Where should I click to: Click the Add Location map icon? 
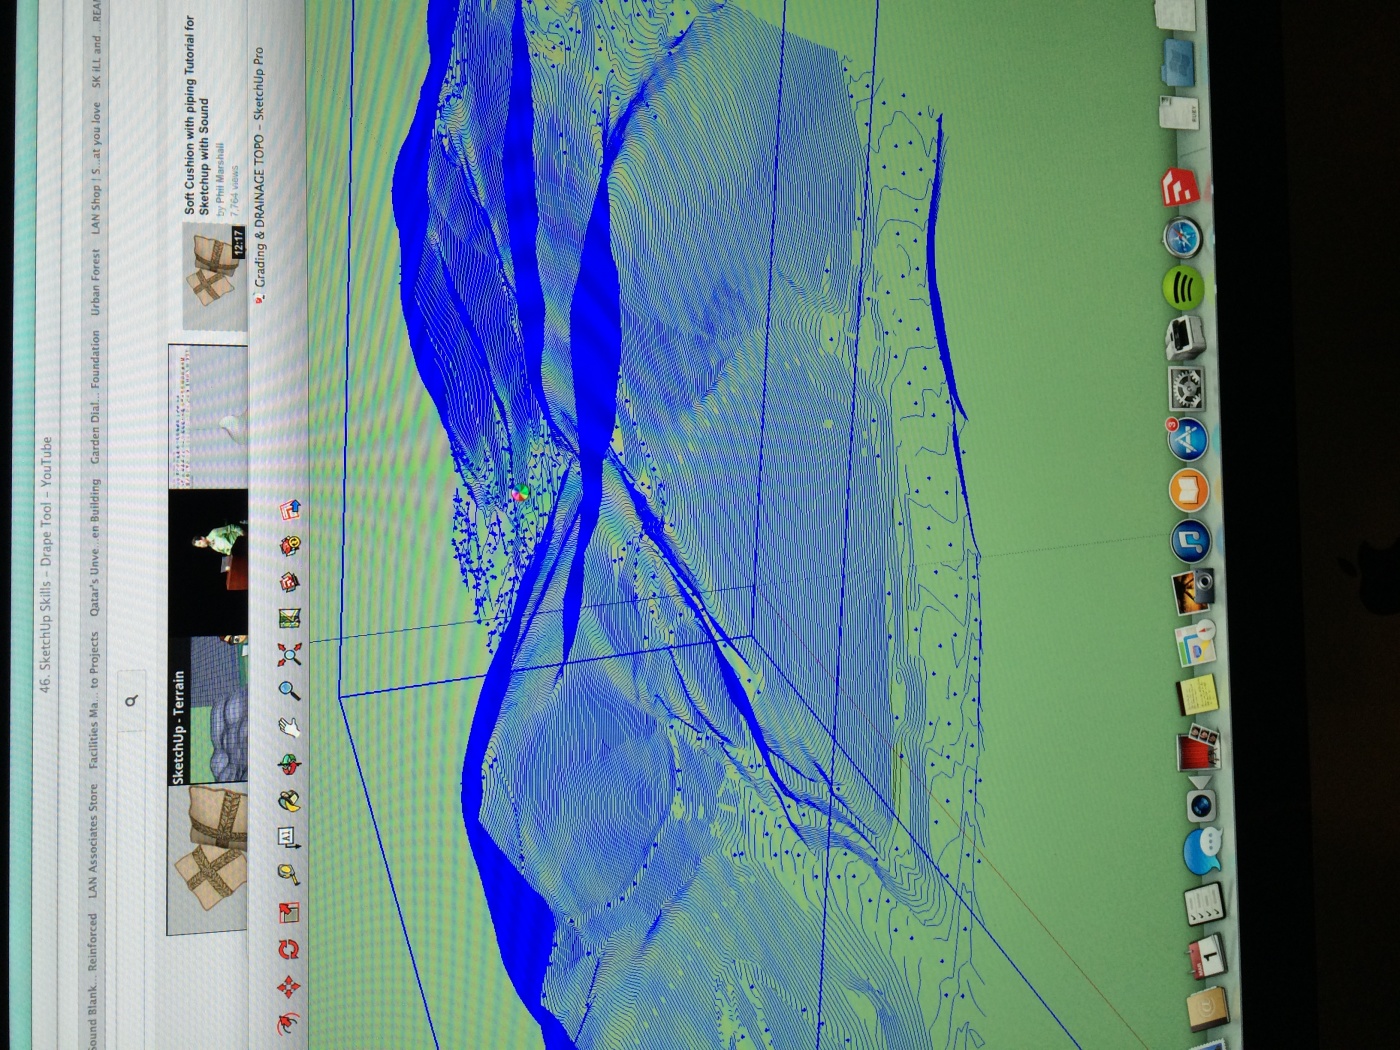click(x=290, y=618)
